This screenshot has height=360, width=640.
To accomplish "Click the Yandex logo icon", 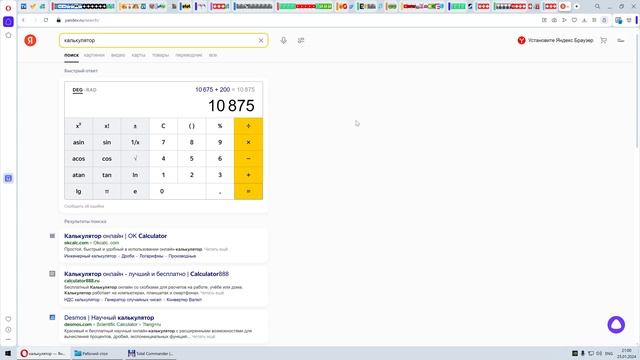I will pyautogui.click(x=30, y=40).
